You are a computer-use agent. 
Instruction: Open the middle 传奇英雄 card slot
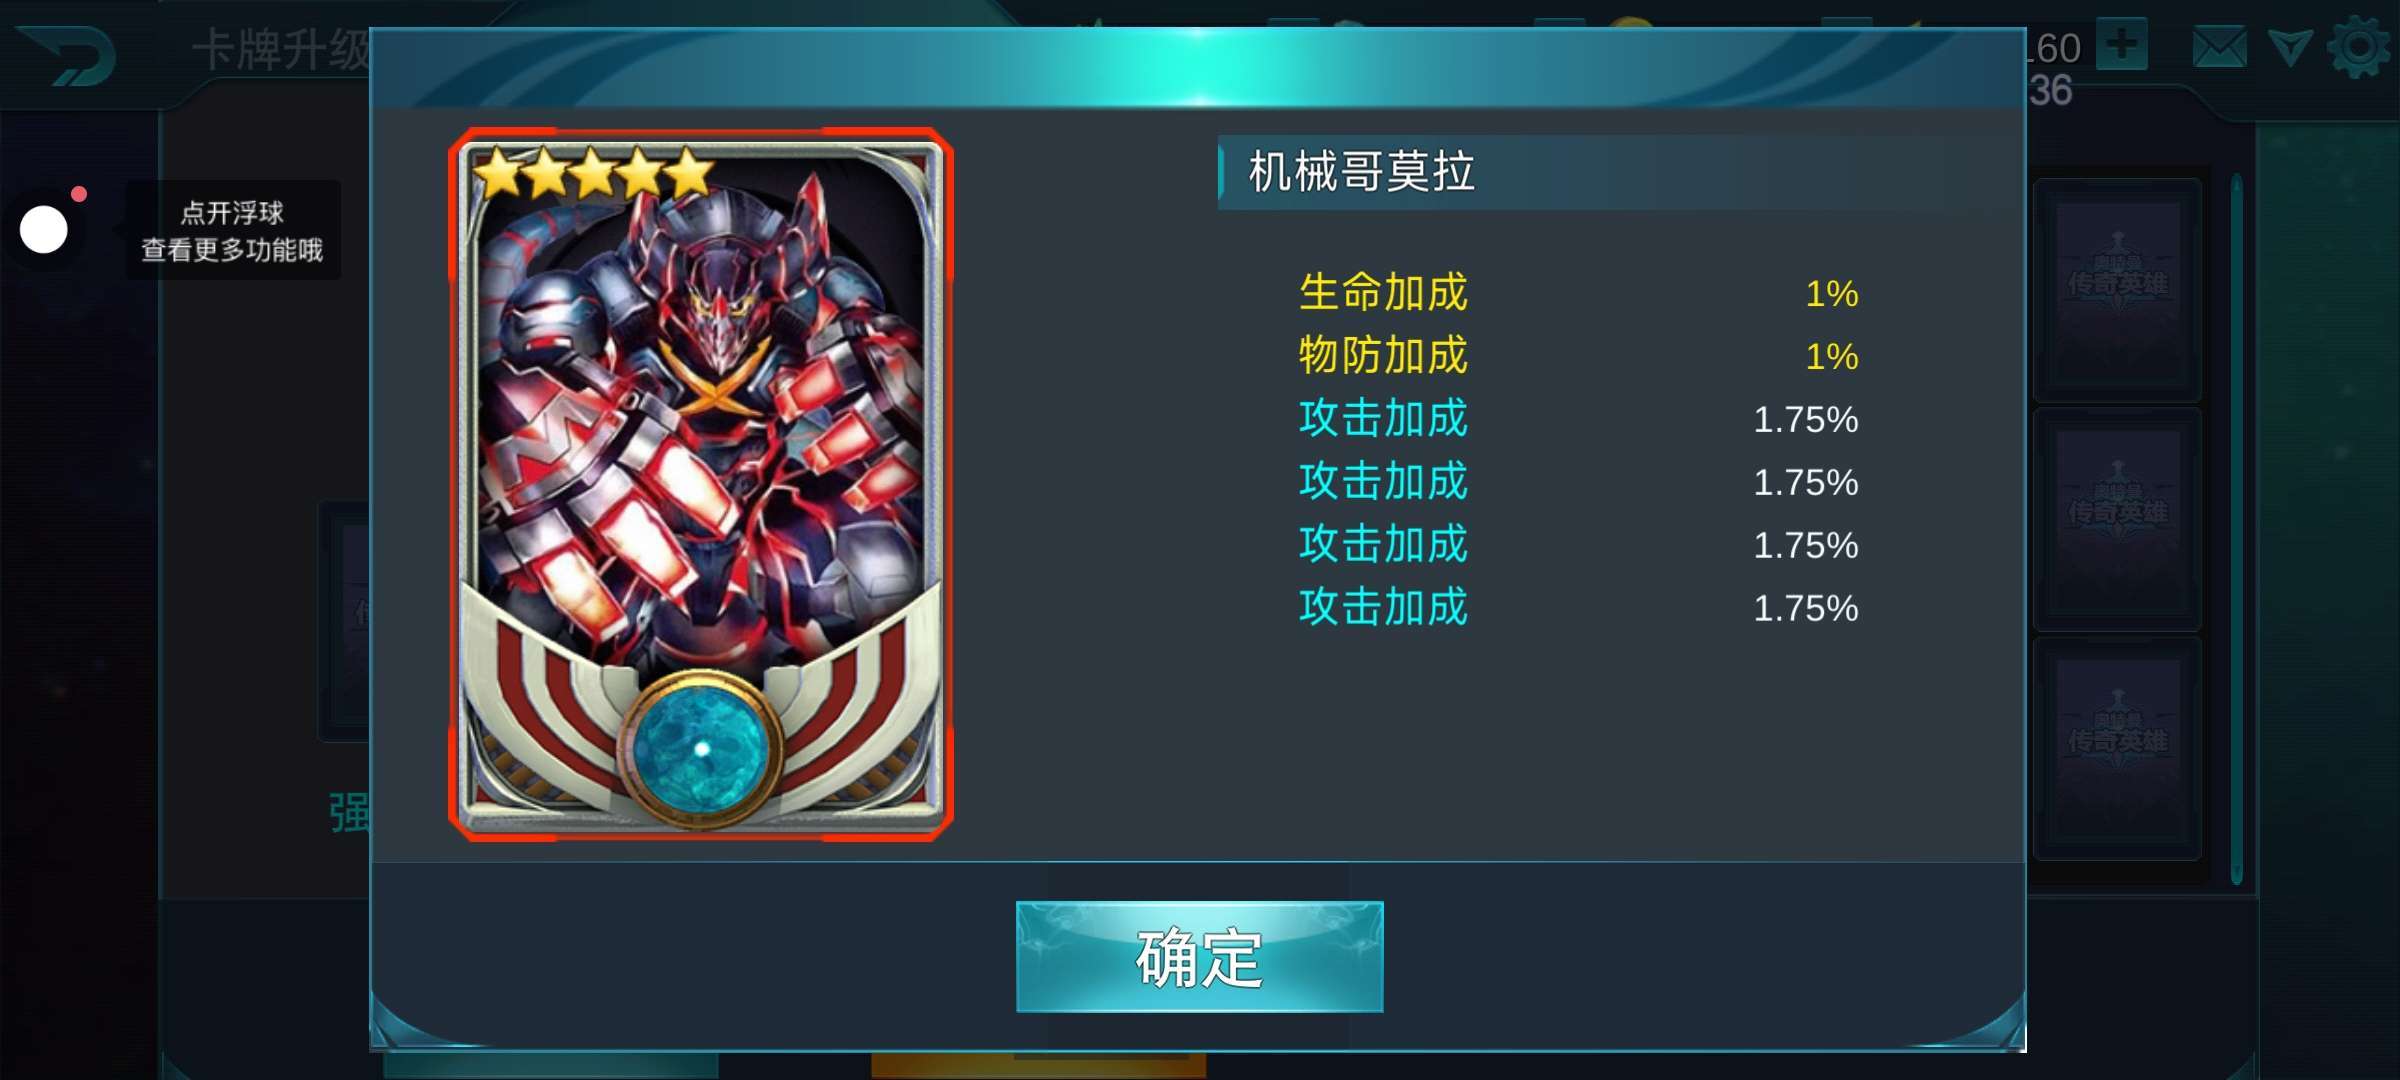pos(2118,519)
